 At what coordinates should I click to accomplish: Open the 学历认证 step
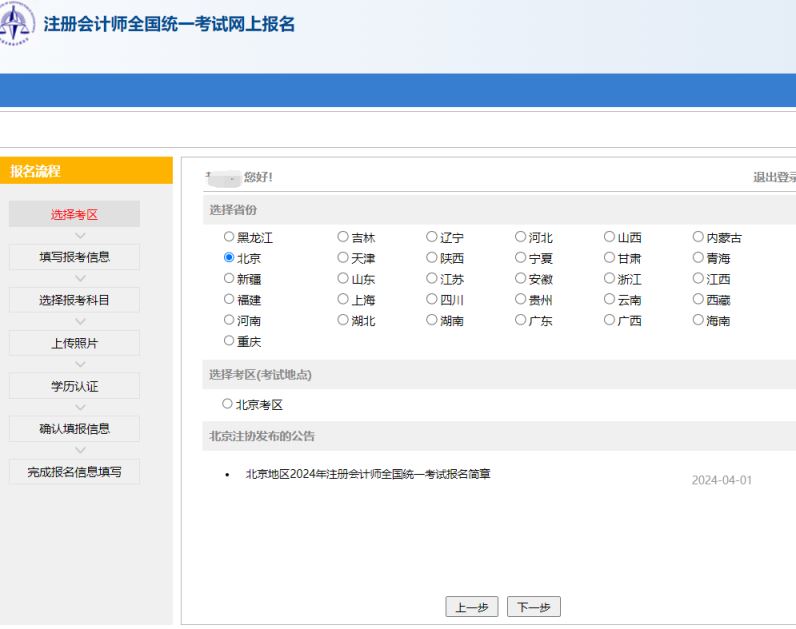pyautogui.click(x=74, y=386)
